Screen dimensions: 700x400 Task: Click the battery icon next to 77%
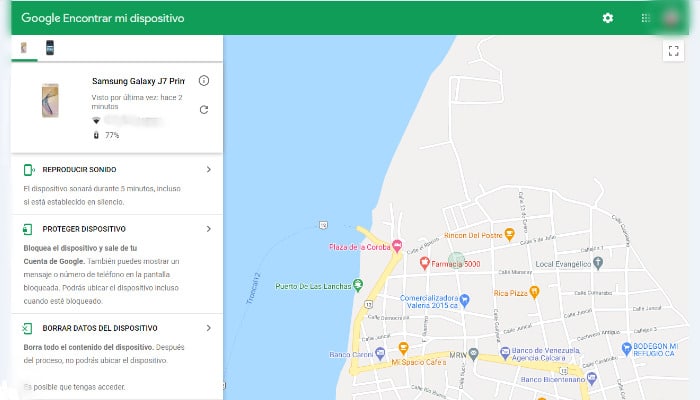click(x=96, y=135)
